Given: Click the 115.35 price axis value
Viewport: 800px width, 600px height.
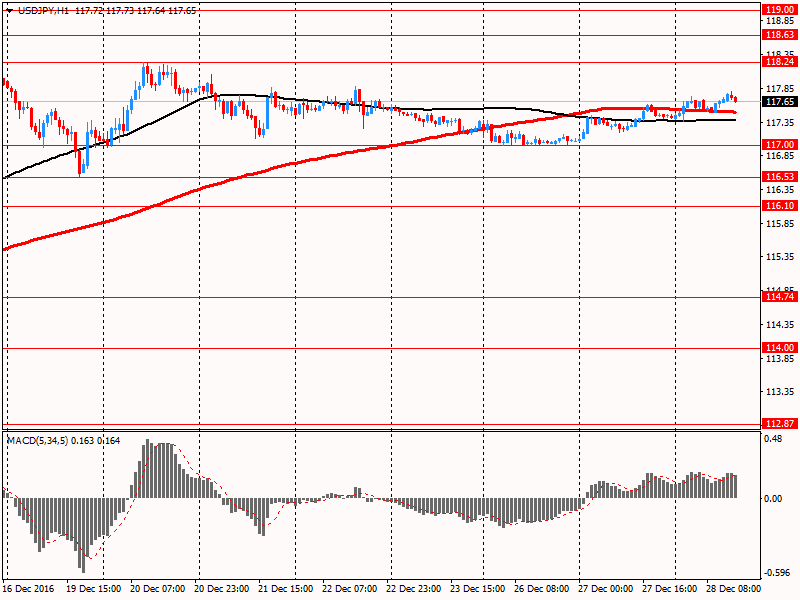Looking at the screenshot, I should pos(780,257).
